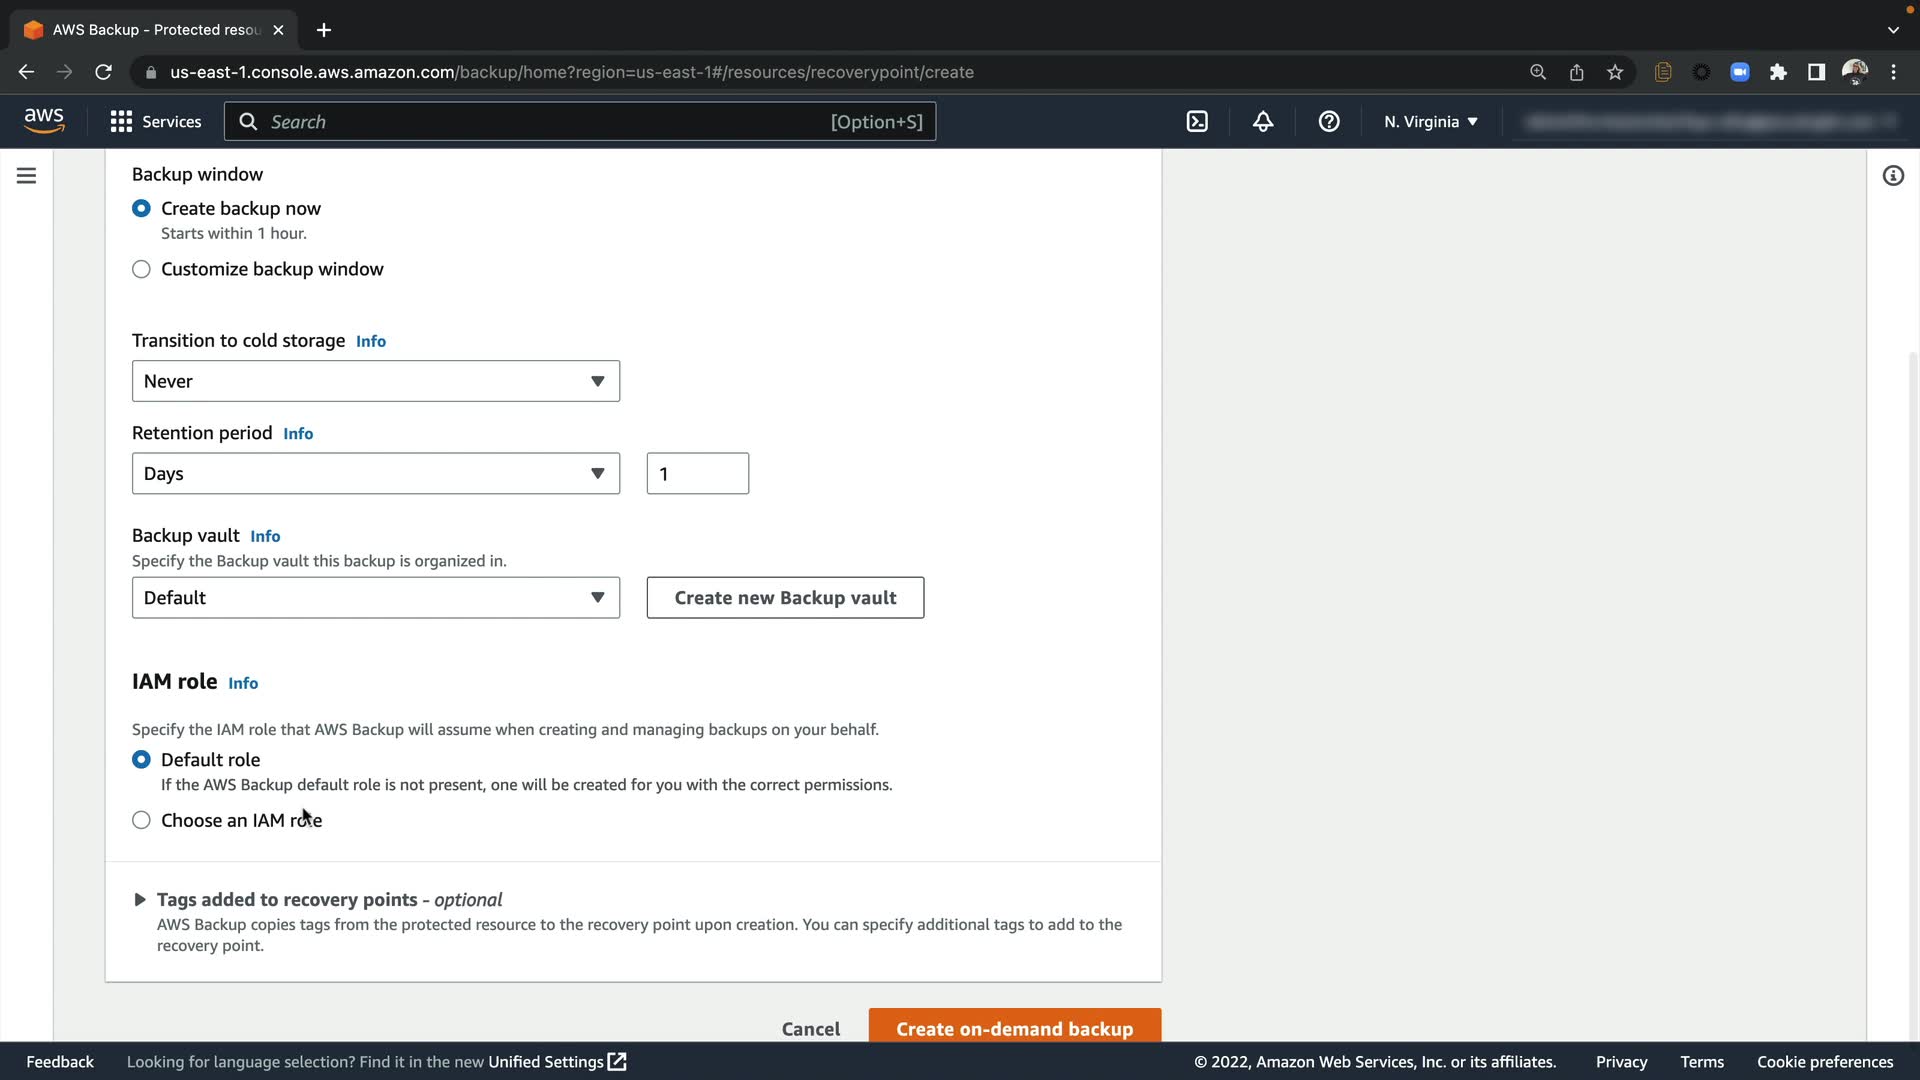Open the notifications bell icon

[x=1263, y=122]
